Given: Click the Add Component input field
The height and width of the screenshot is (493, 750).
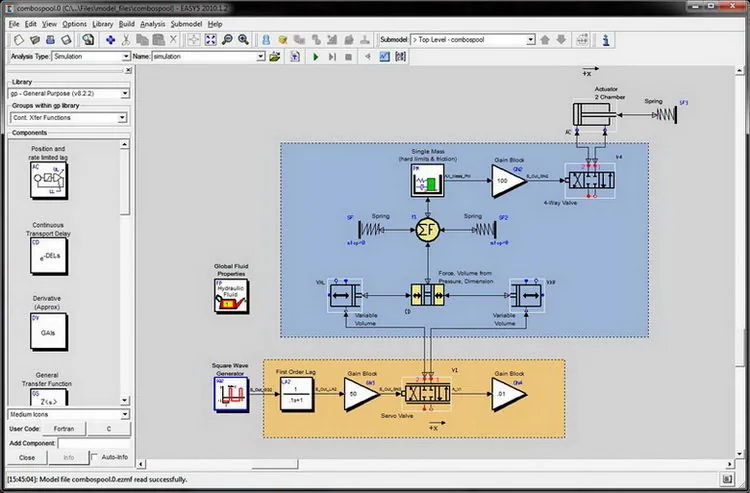Looking at the screenshot, I should [x=94, y=443].
